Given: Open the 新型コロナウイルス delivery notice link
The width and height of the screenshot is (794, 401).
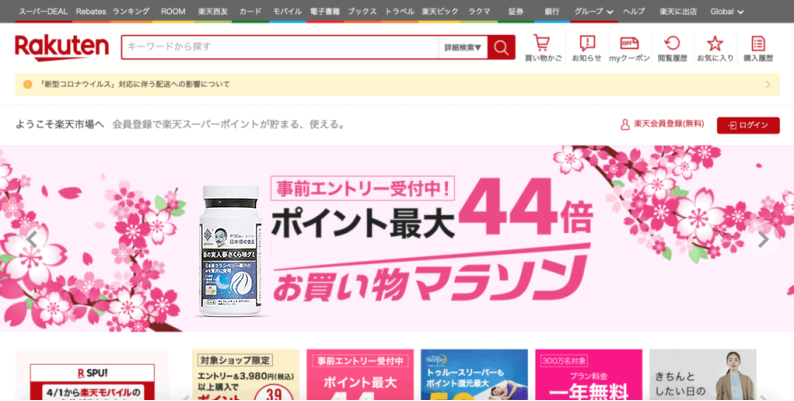Looking at the screenshot, I should click(135, 85).
